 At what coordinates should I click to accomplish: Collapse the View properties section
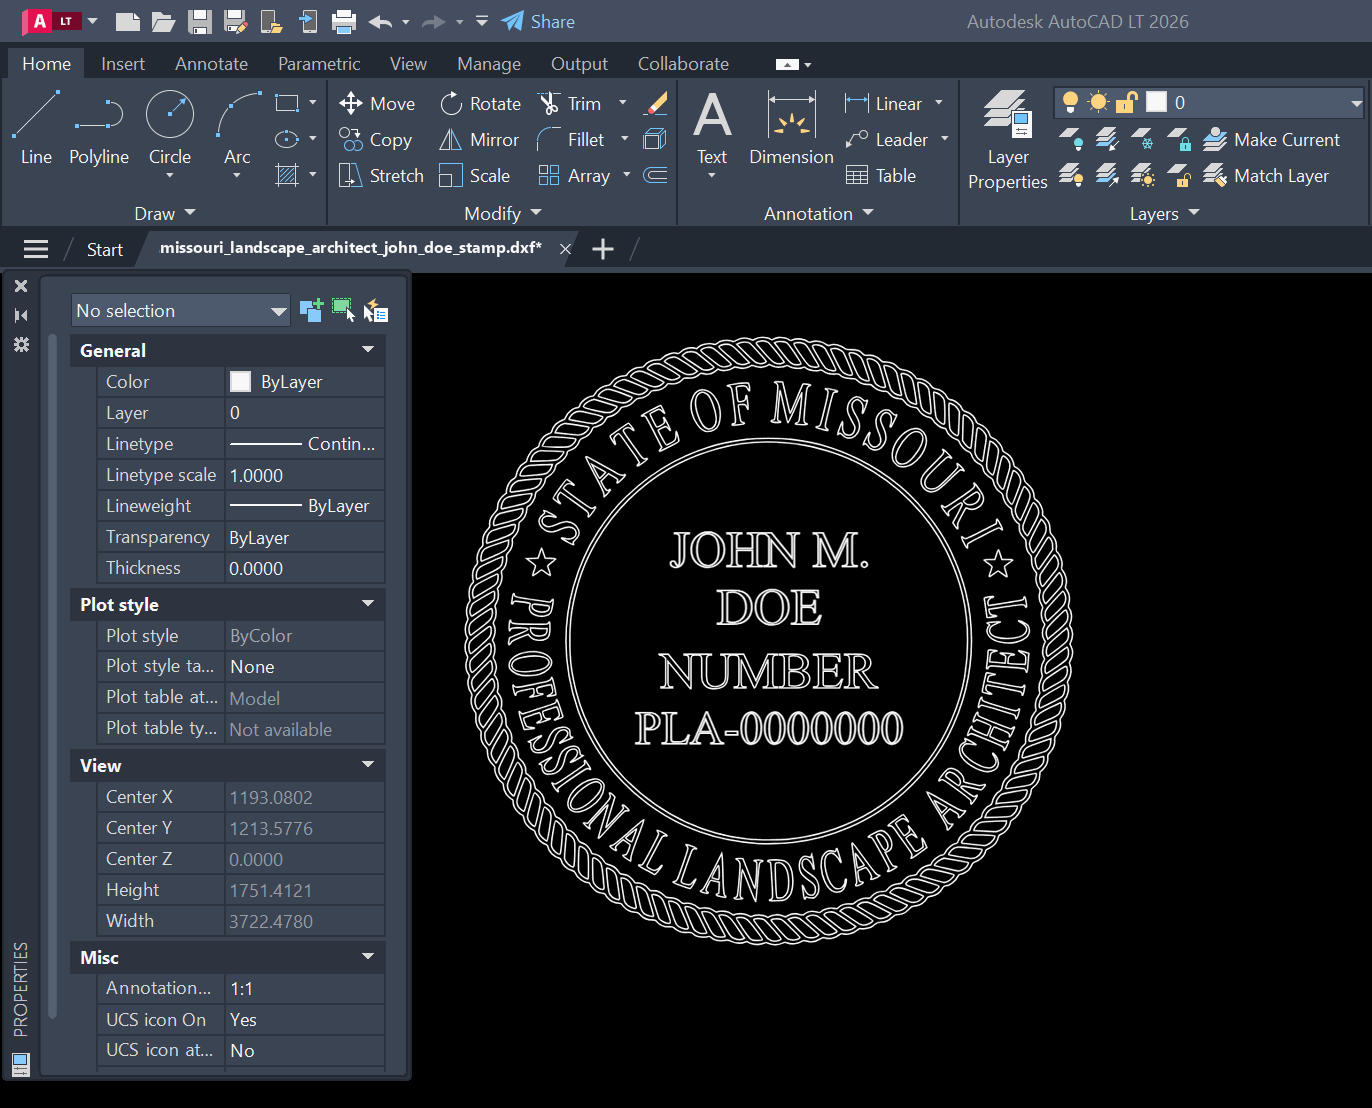(368, 765)
